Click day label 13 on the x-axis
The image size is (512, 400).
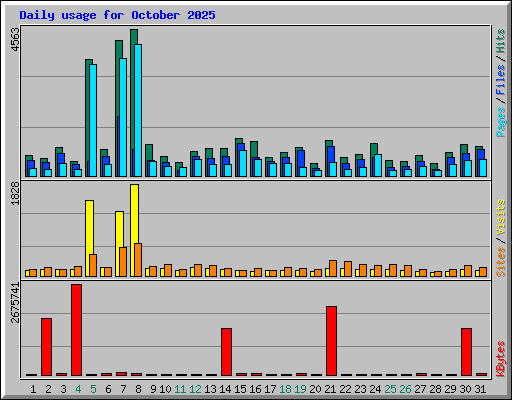click(210, 389)
